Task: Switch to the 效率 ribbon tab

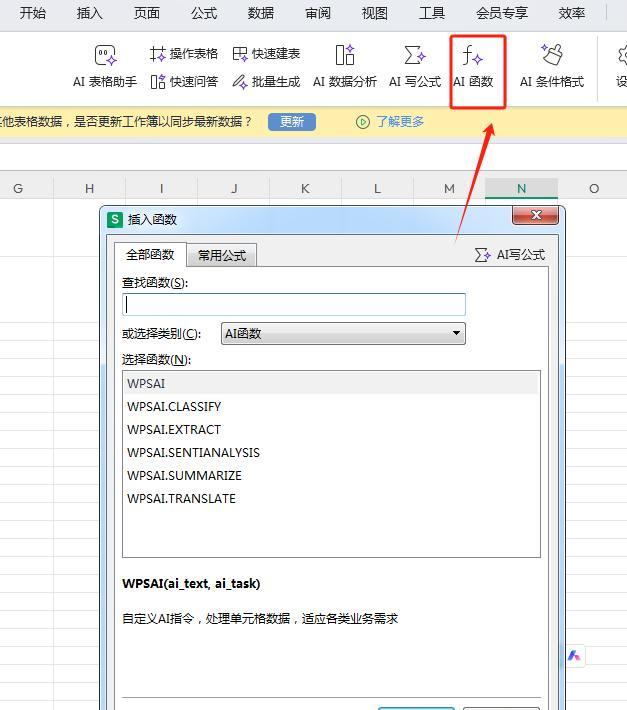Action: click(x=572, y=14)
